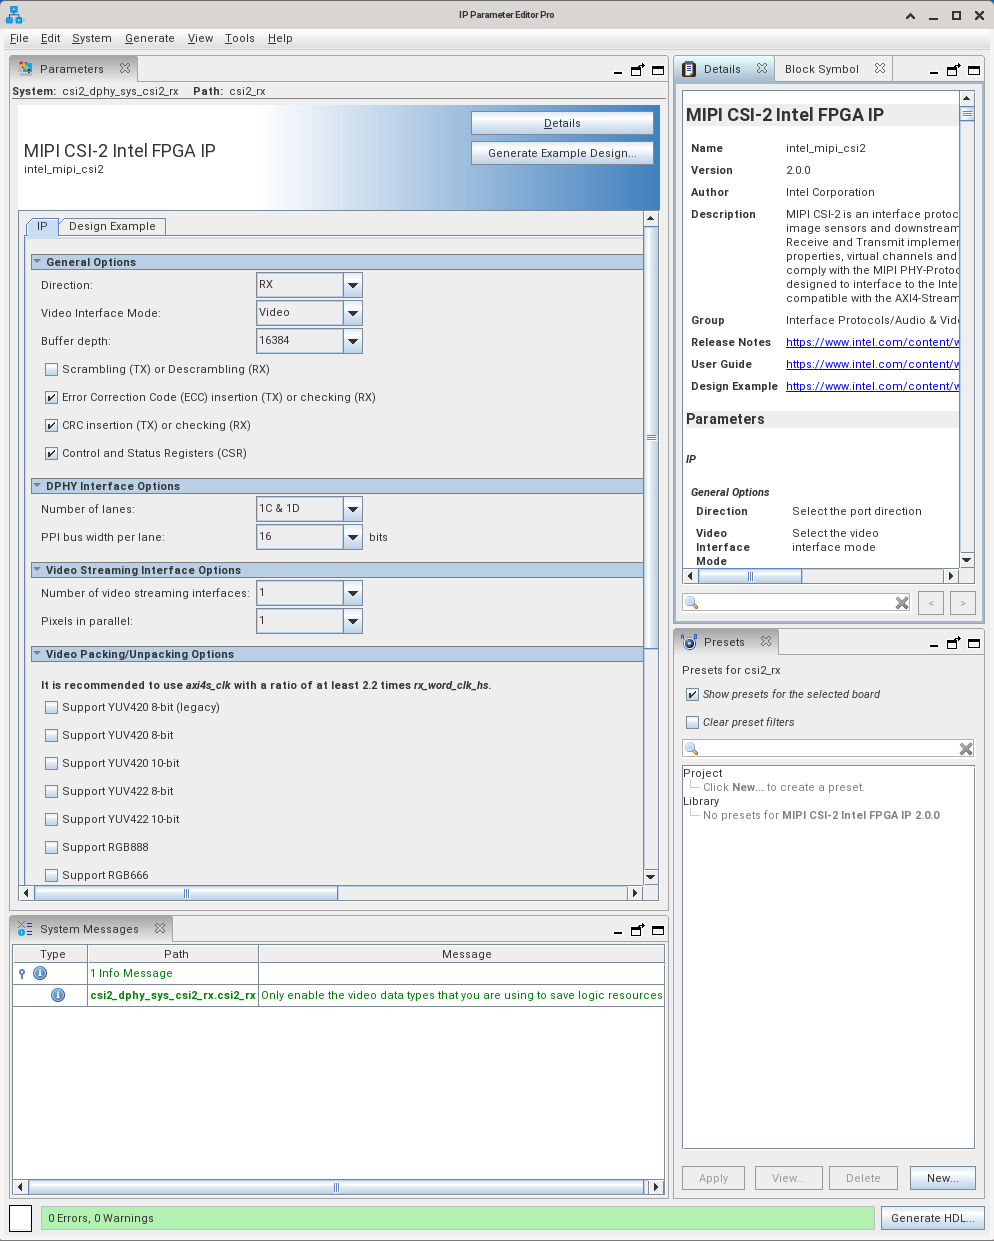Clear the Presets search field with the X icon

click(966, 749)
